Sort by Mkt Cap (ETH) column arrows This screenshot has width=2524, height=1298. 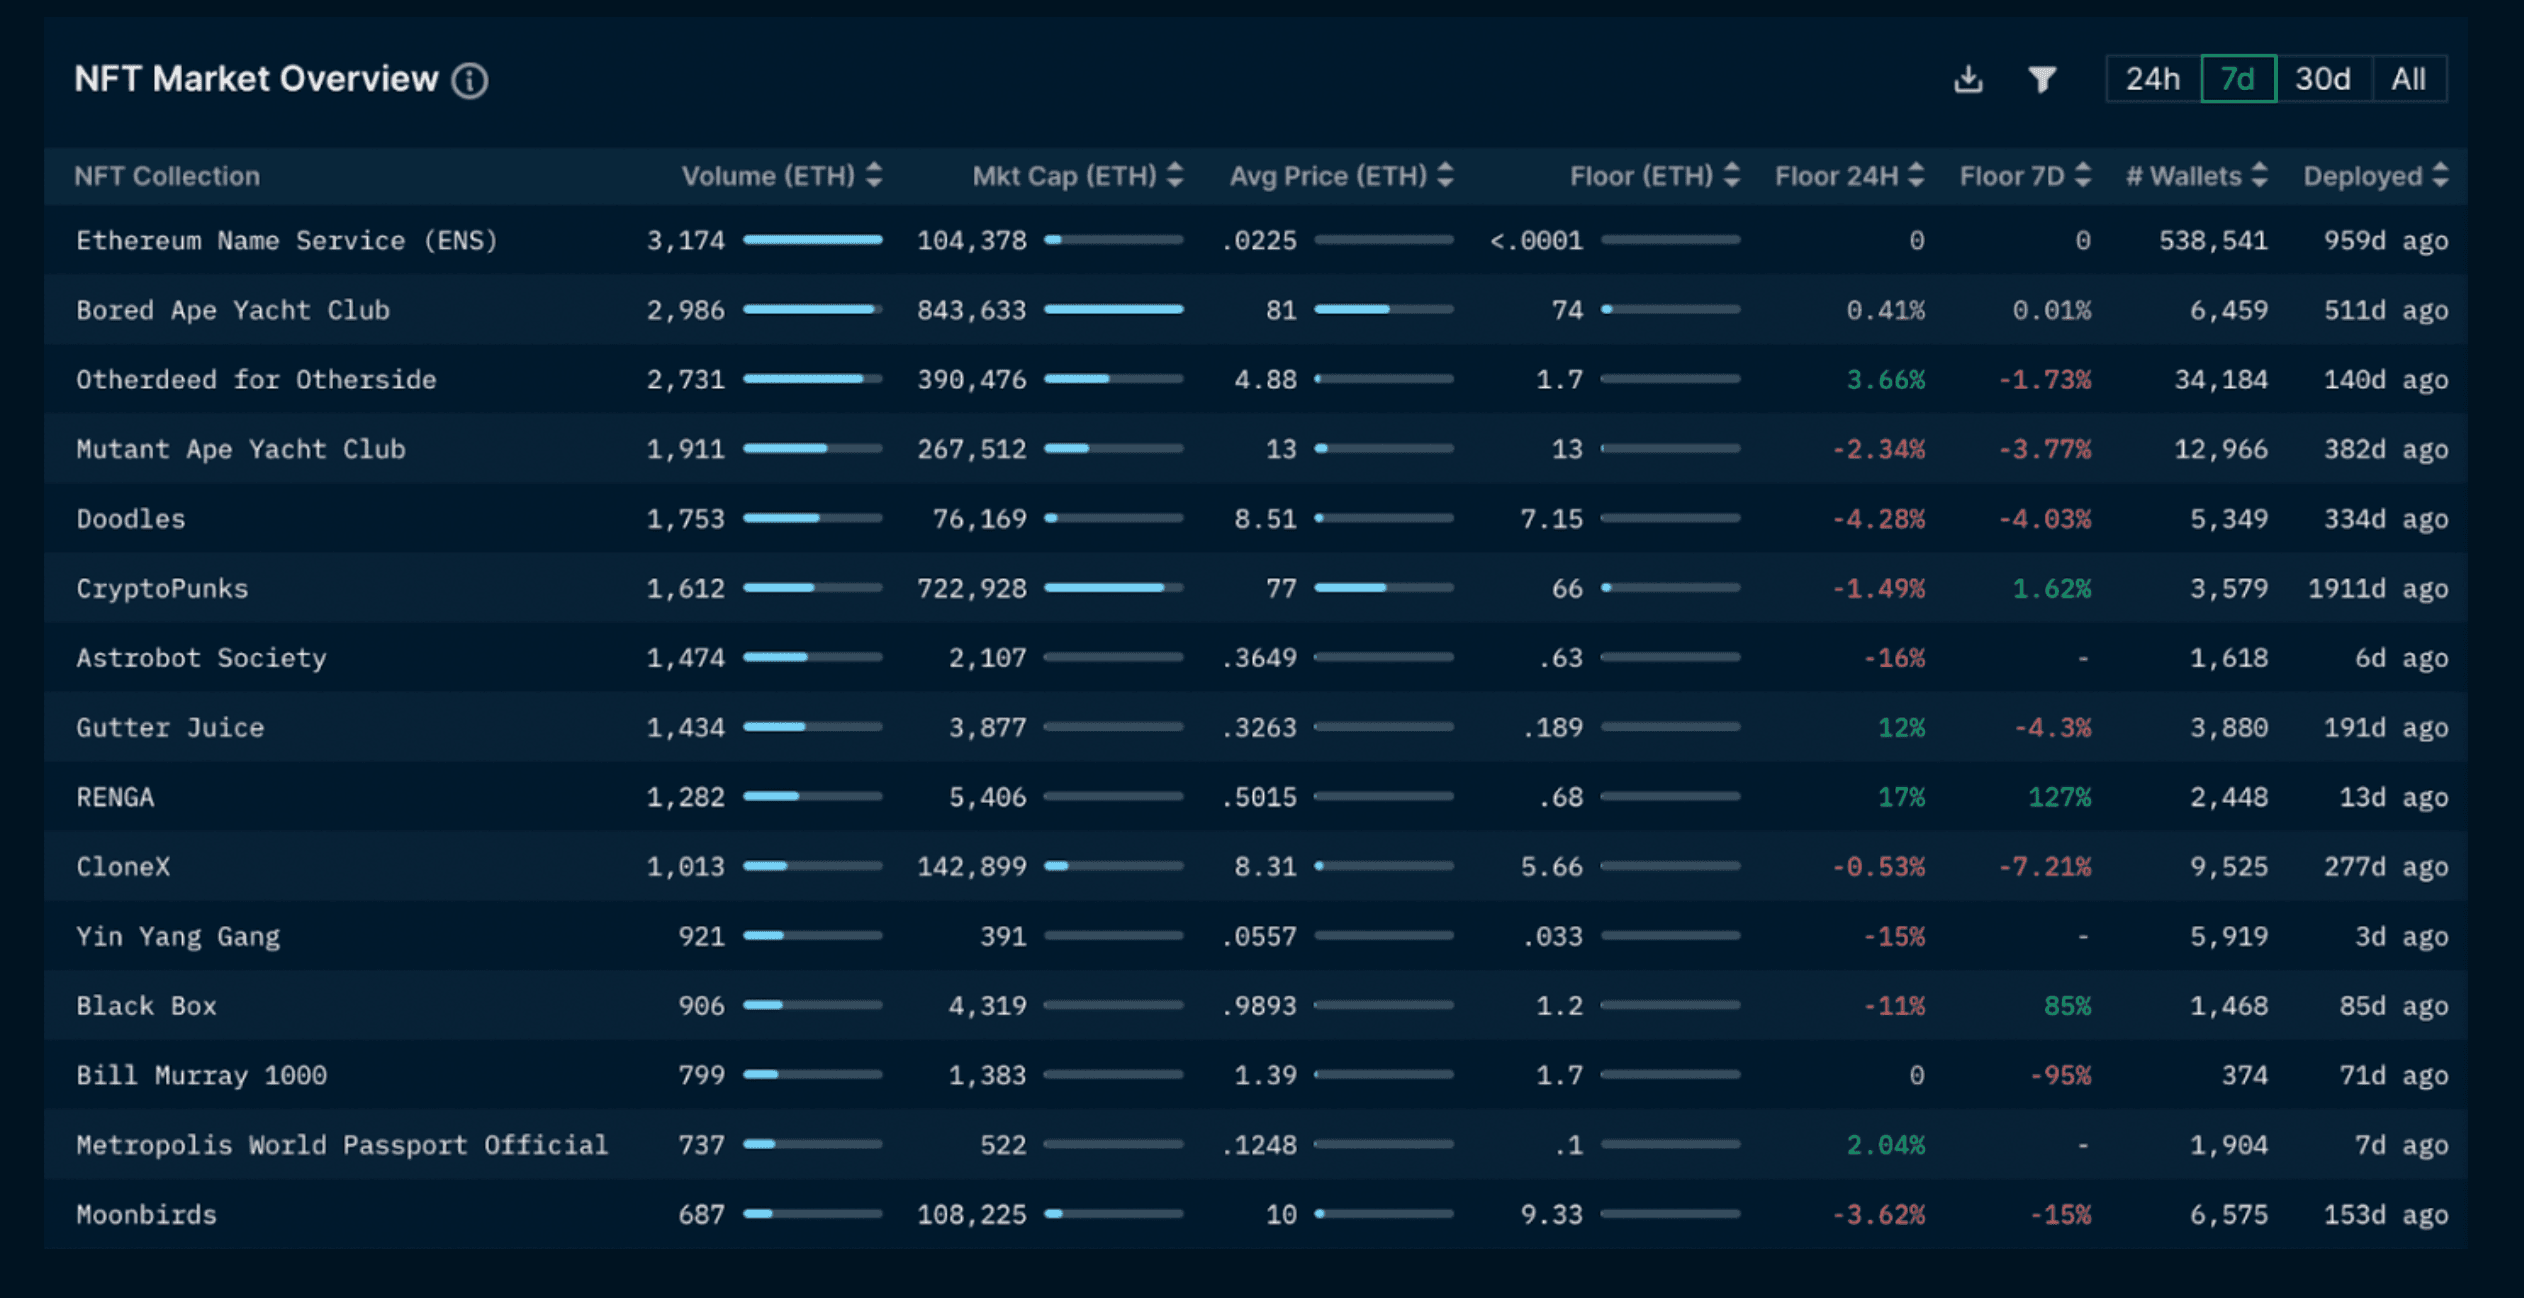(x=1175, y=176)
